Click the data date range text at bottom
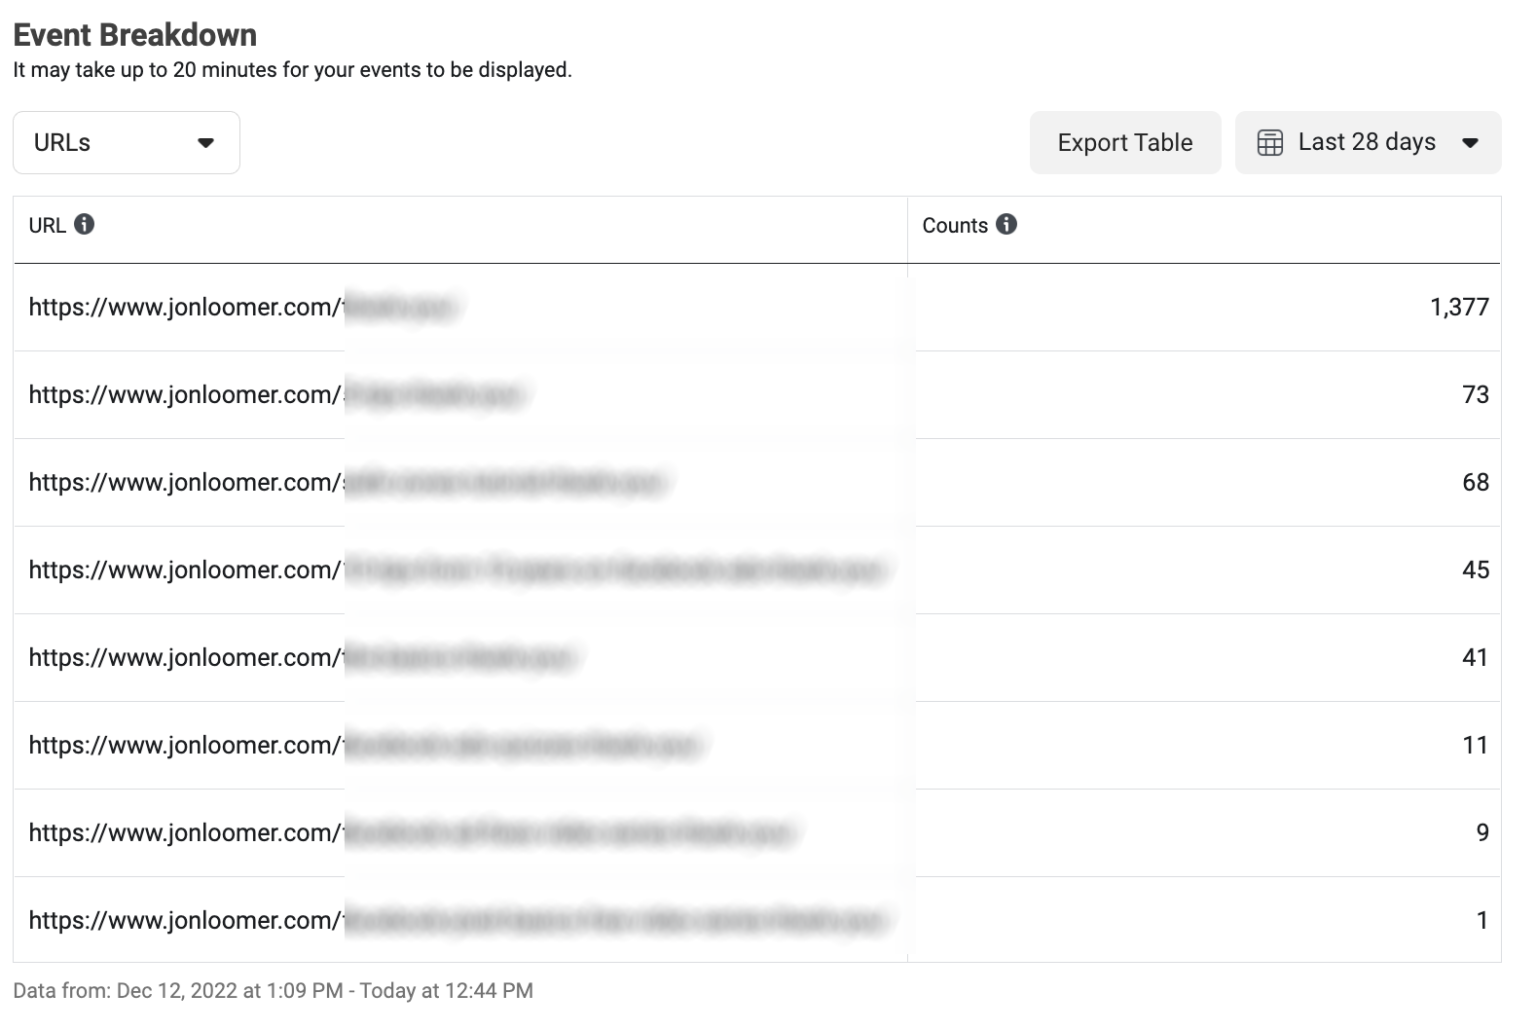The width and height of the screenshot is (1536, 1030). [272, 991]
